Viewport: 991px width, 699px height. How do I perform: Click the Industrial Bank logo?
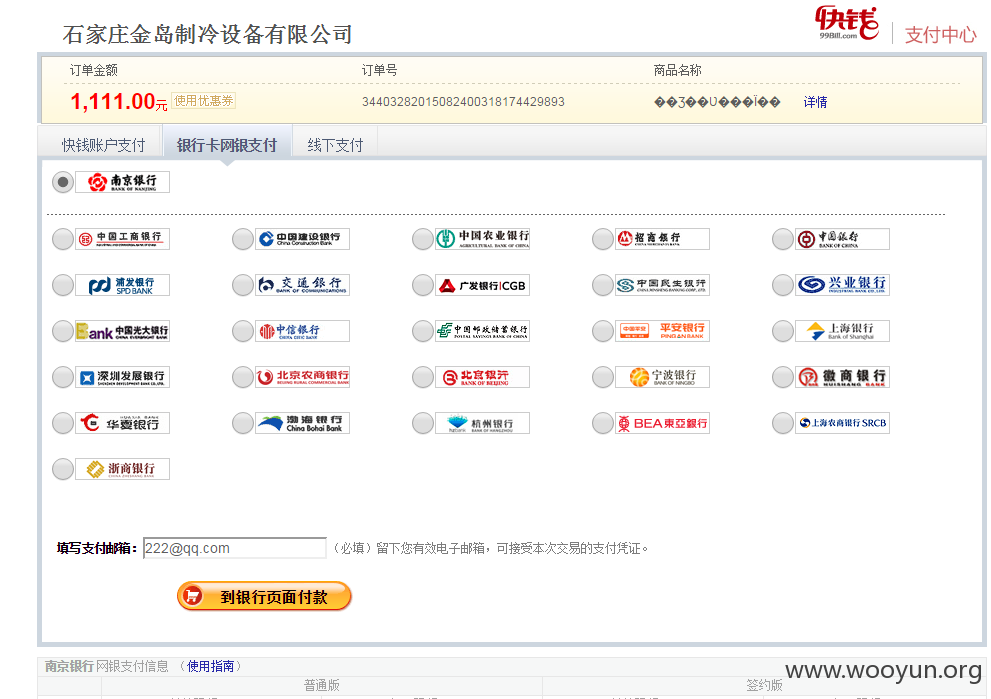click(842, 285)
